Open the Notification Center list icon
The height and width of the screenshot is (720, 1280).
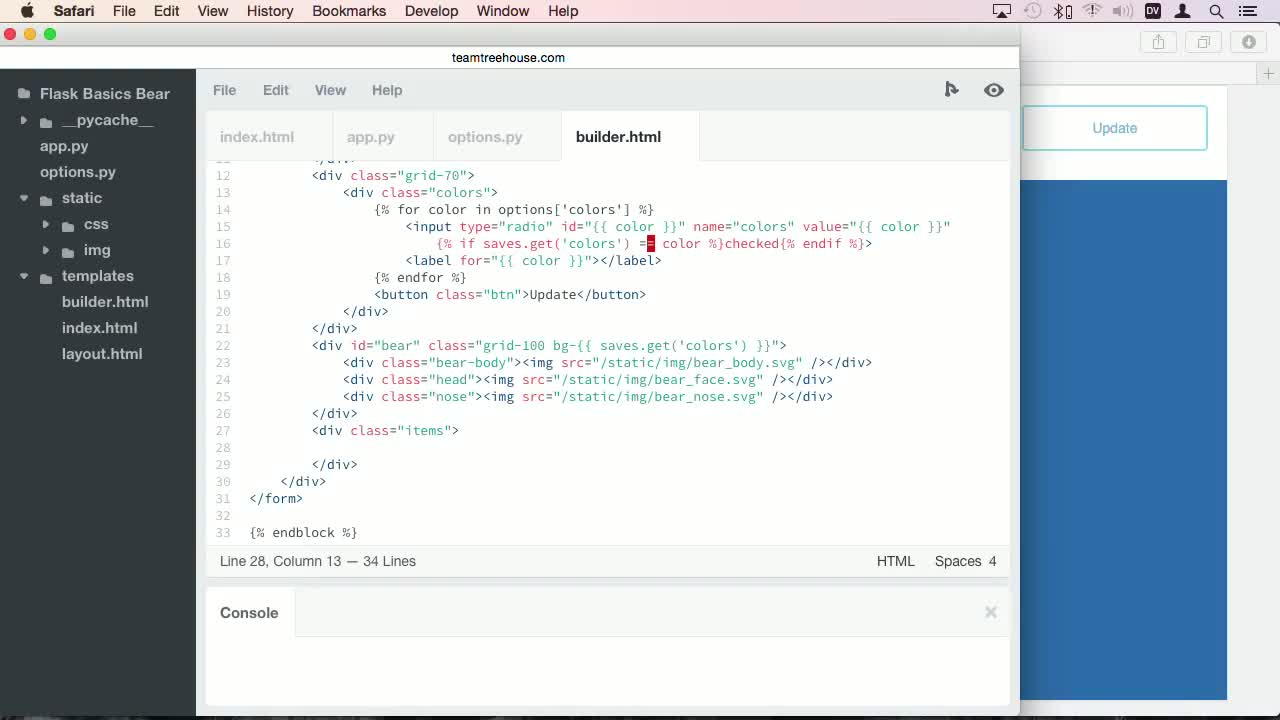coord(1247,11)
